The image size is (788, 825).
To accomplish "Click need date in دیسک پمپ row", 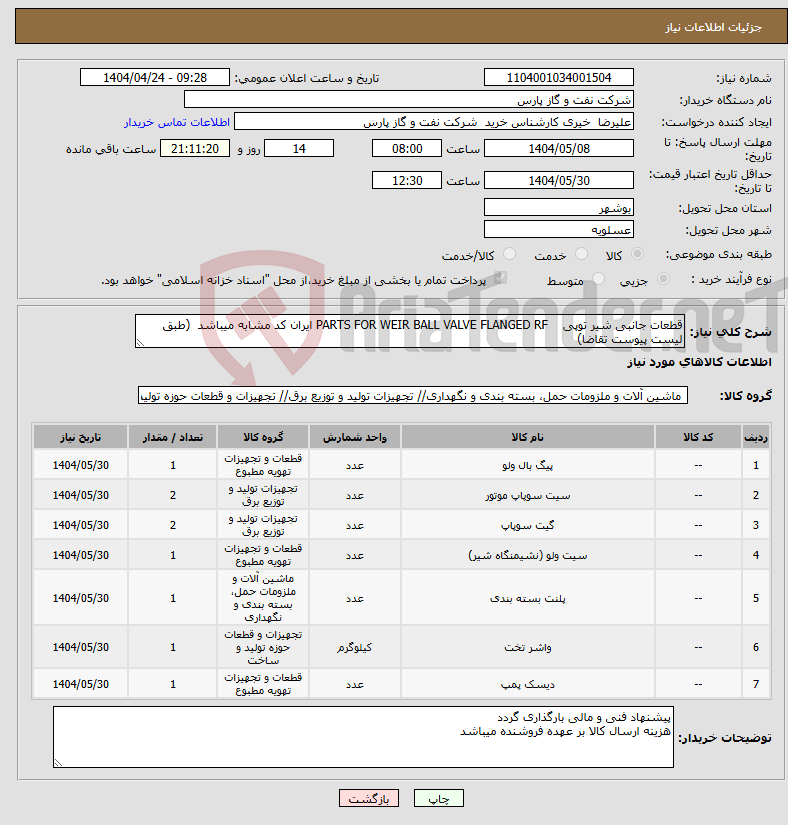I will click(x=80, y=684).
